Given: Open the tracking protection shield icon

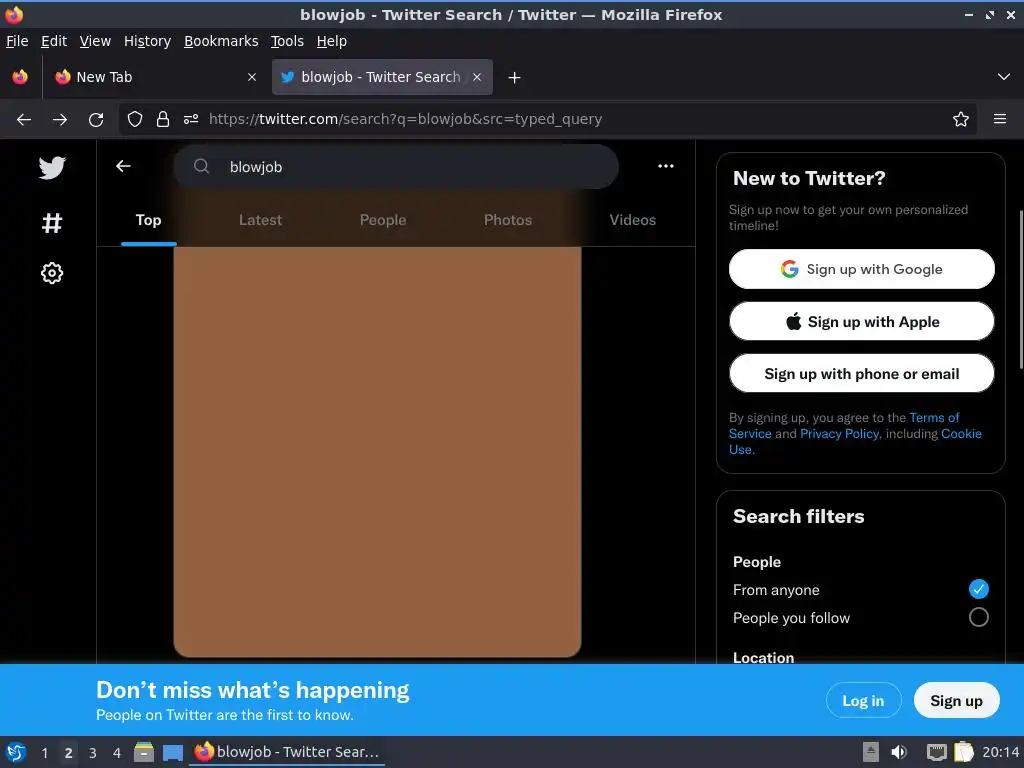Looking at the screenshot, I should (135, 119).
